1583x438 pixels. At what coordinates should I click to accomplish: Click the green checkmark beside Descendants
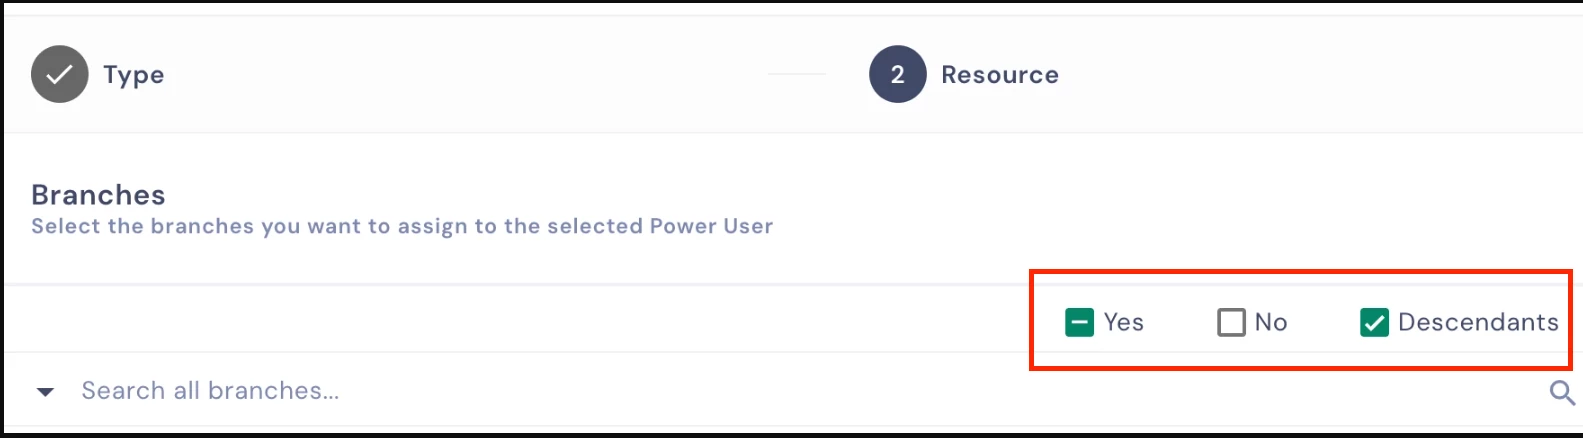[1374, 322]
